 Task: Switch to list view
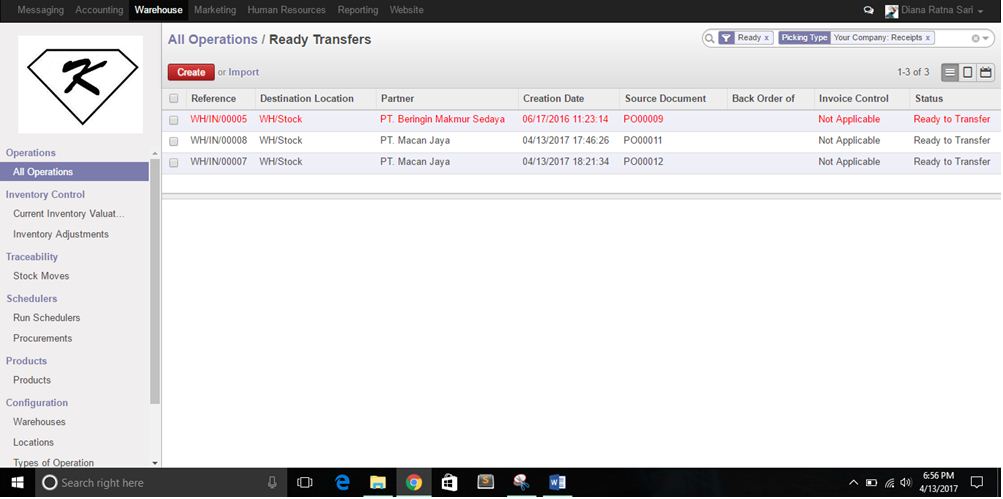pos(950,72)
